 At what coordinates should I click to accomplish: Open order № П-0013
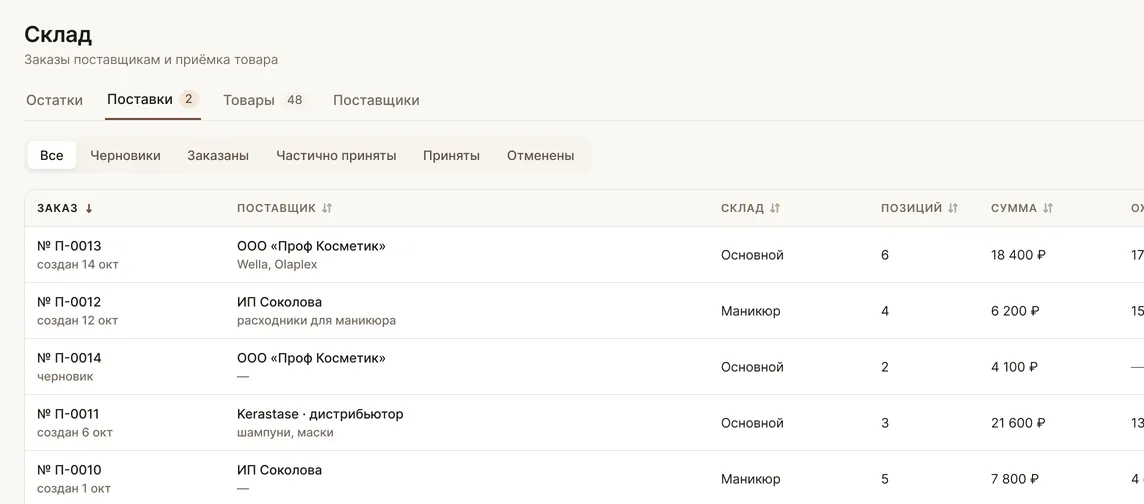[69, 246]
